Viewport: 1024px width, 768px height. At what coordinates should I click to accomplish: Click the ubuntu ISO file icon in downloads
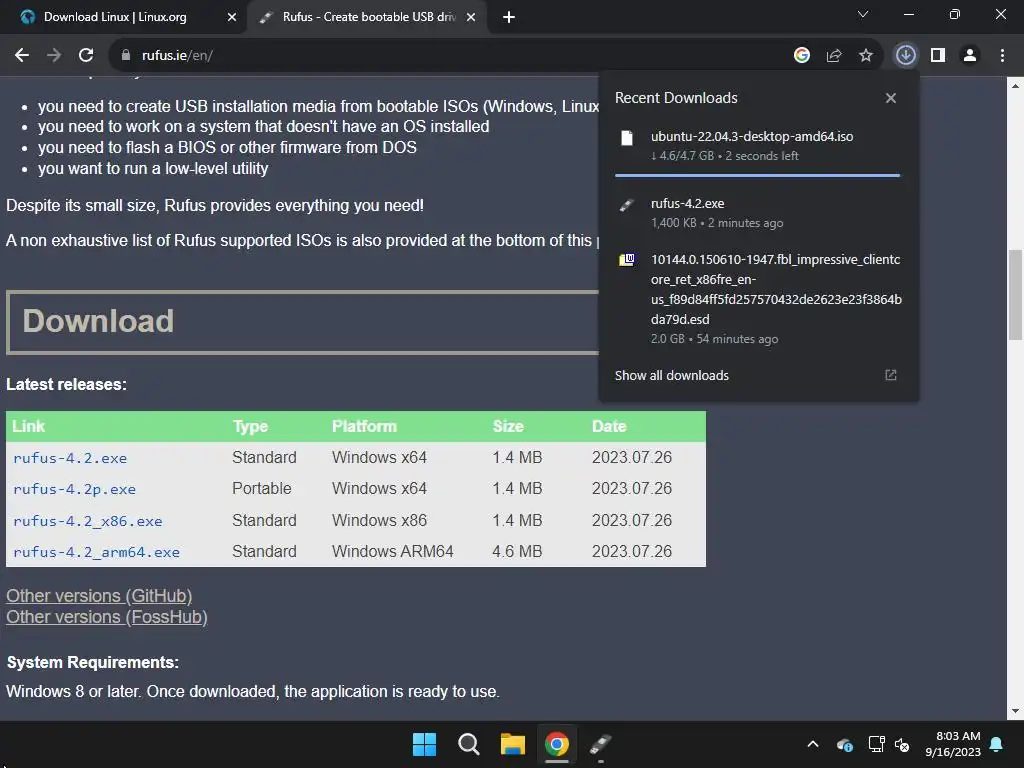point(627,138)
